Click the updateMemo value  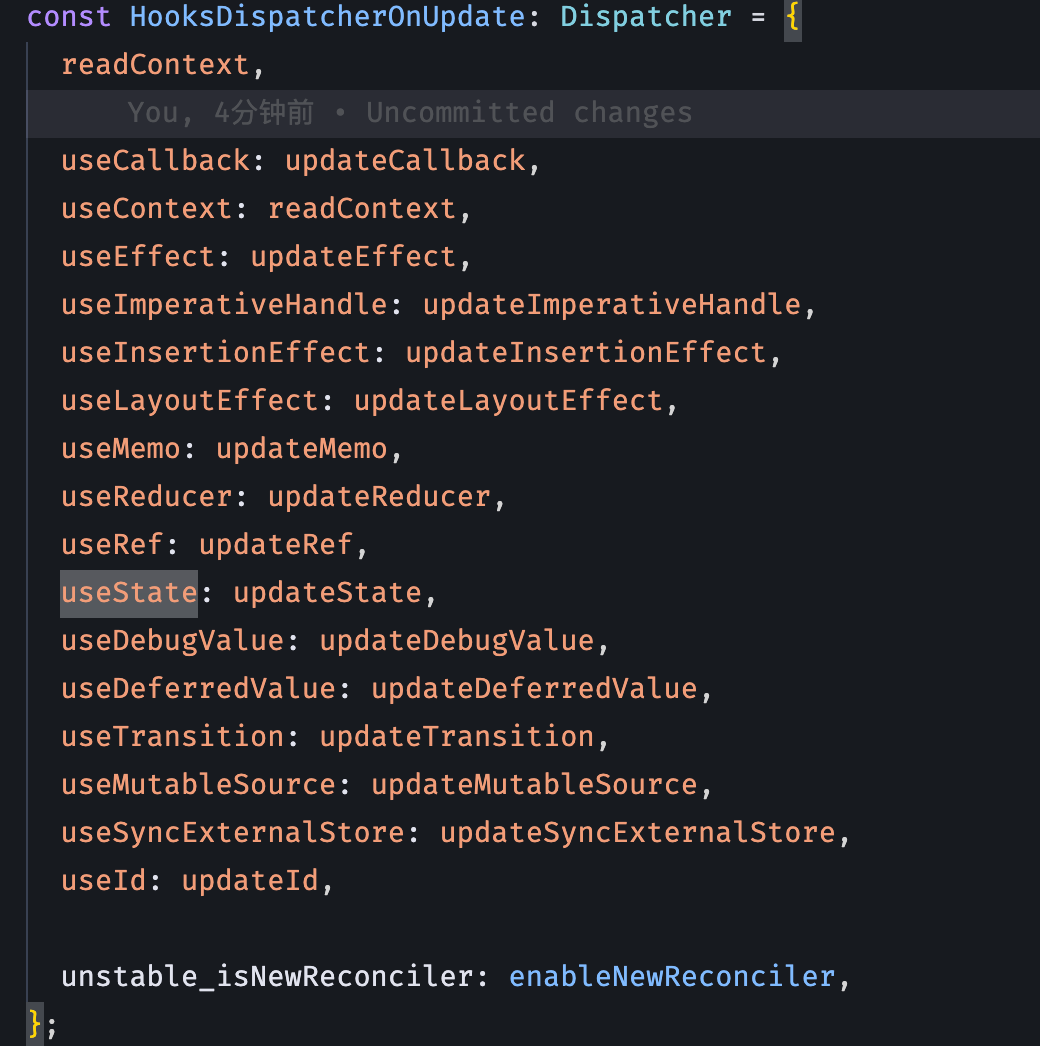coord(301,449)
